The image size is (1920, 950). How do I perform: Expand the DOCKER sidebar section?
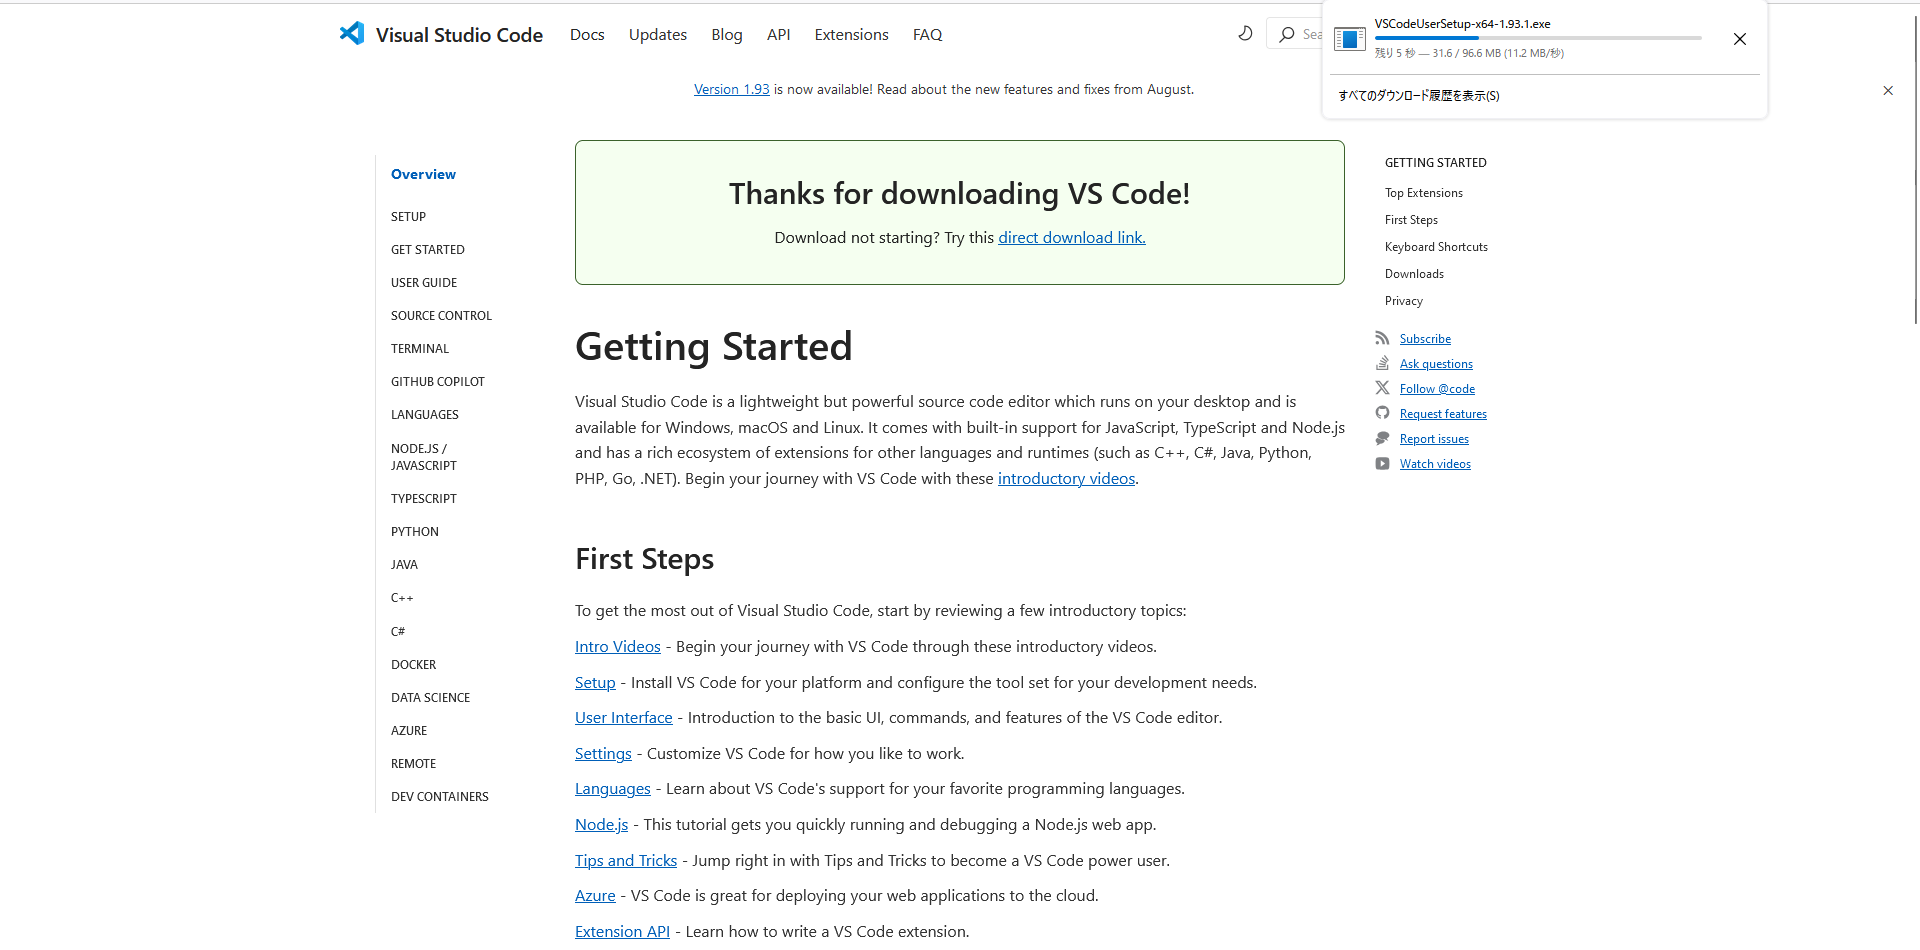click(413, 664)
